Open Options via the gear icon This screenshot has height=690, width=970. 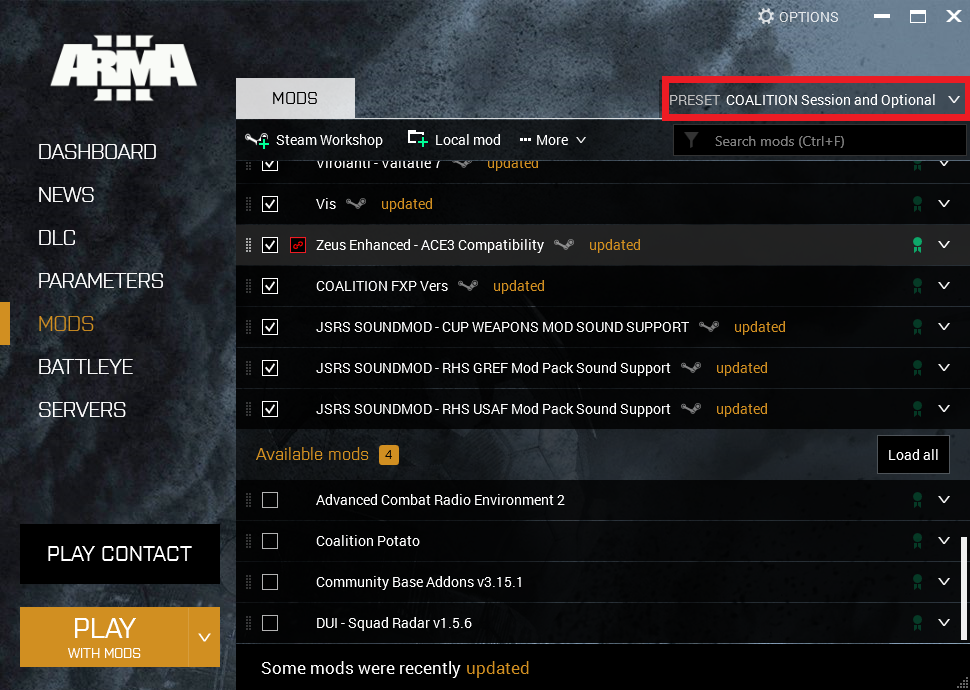(766, 16)
